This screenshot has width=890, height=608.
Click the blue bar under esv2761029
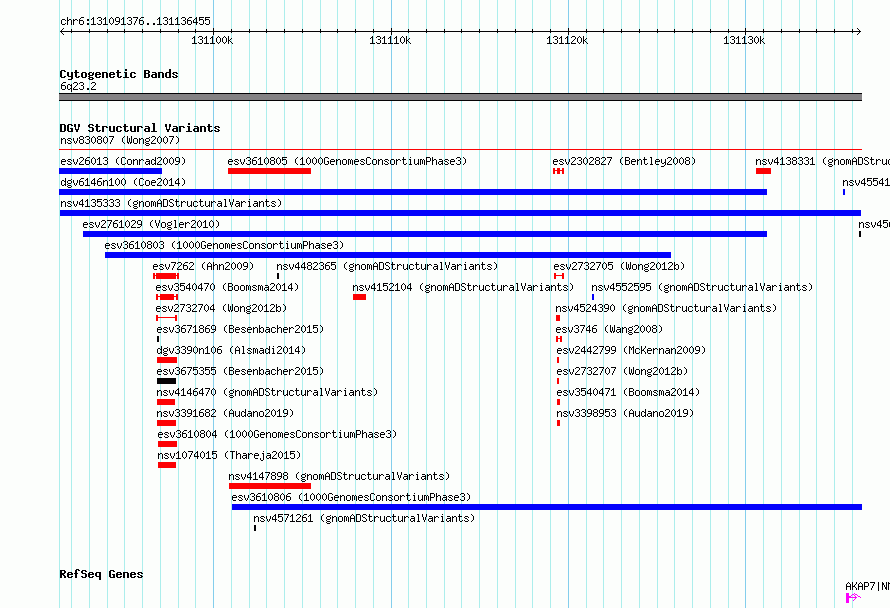[425, 234]
